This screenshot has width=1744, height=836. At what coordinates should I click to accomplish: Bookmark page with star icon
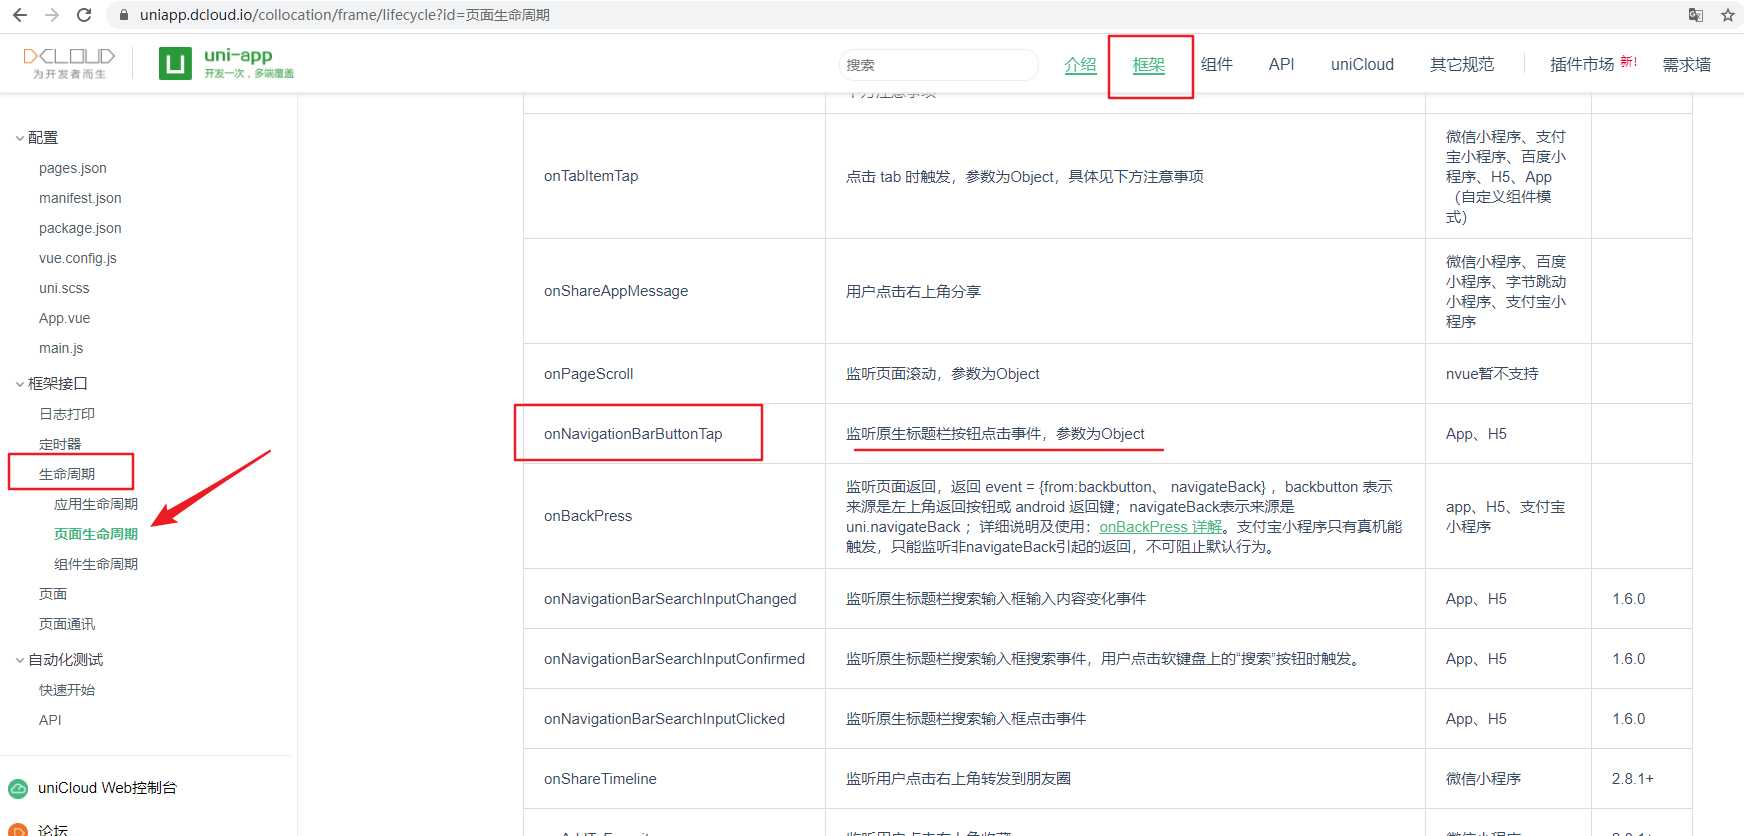tap(1727, 15)
